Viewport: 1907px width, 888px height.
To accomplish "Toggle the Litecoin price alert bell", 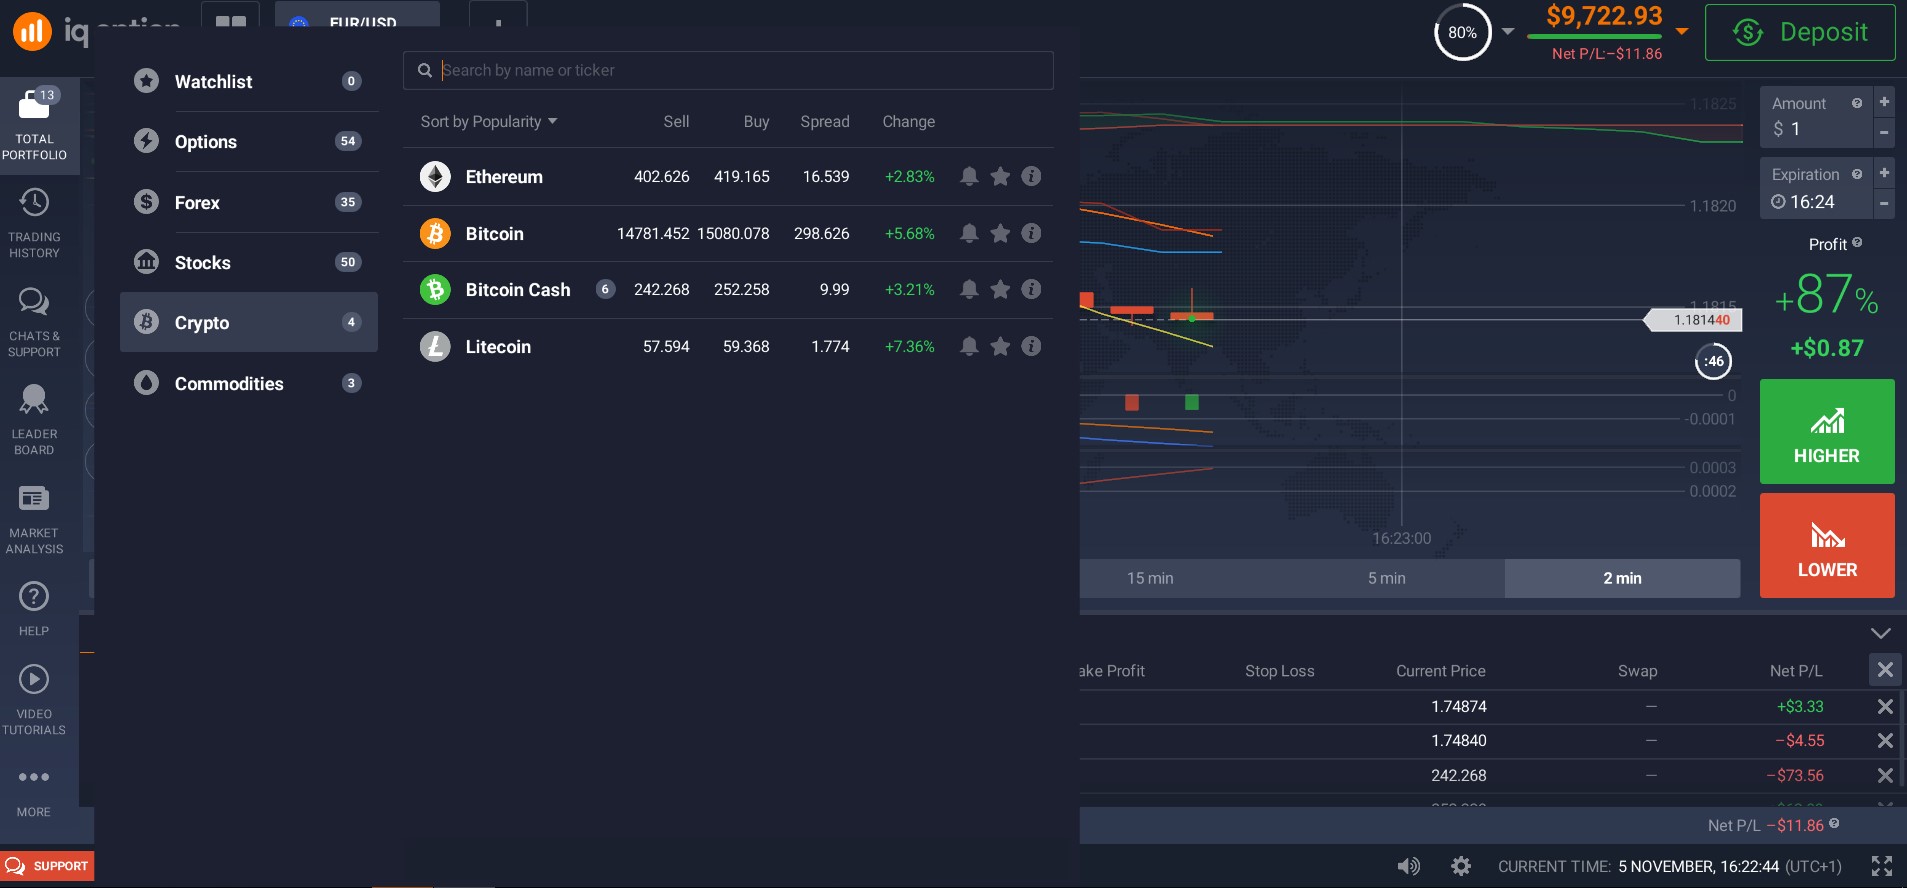I will [969, 346].
